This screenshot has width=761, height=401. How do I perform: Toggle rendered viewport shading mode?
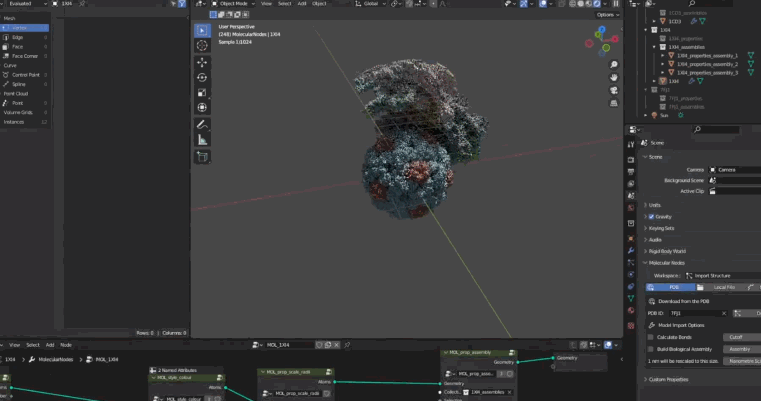(x=597, y=4)
